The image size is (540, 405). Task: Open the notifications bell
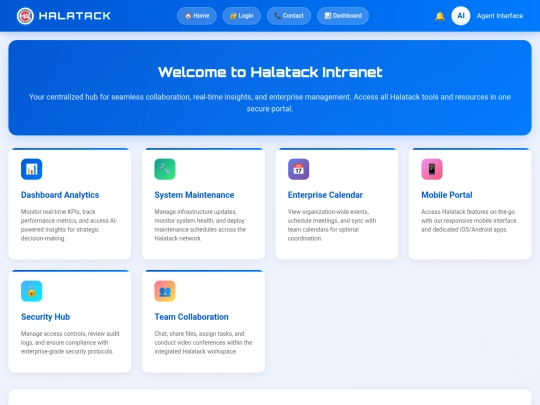440,16
